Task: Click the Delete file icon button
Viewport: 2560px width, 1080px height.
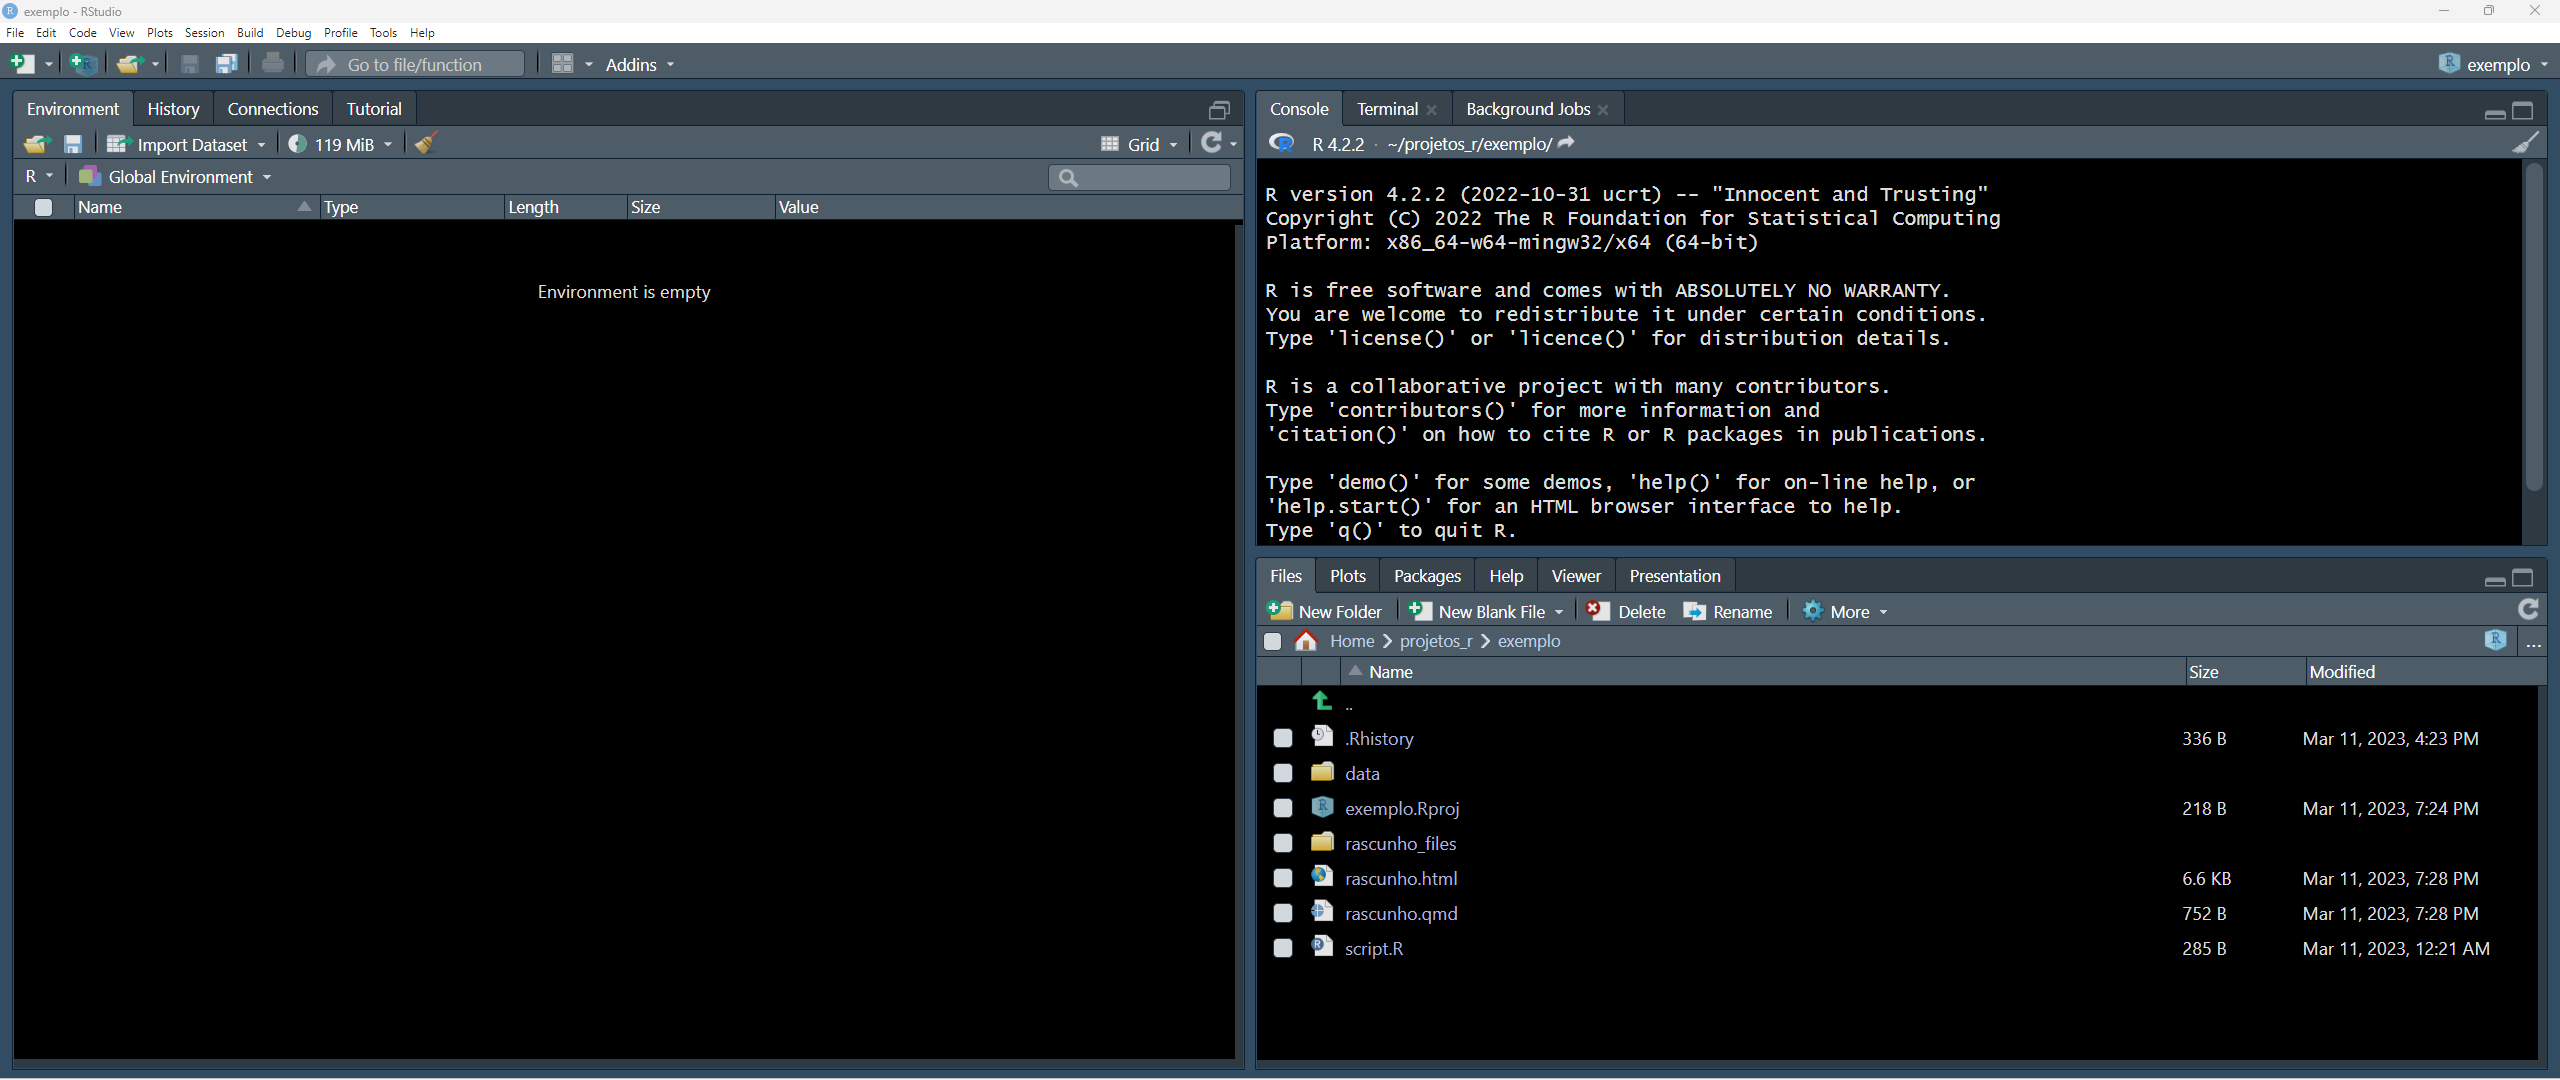Action: [x=1626, y=611]
